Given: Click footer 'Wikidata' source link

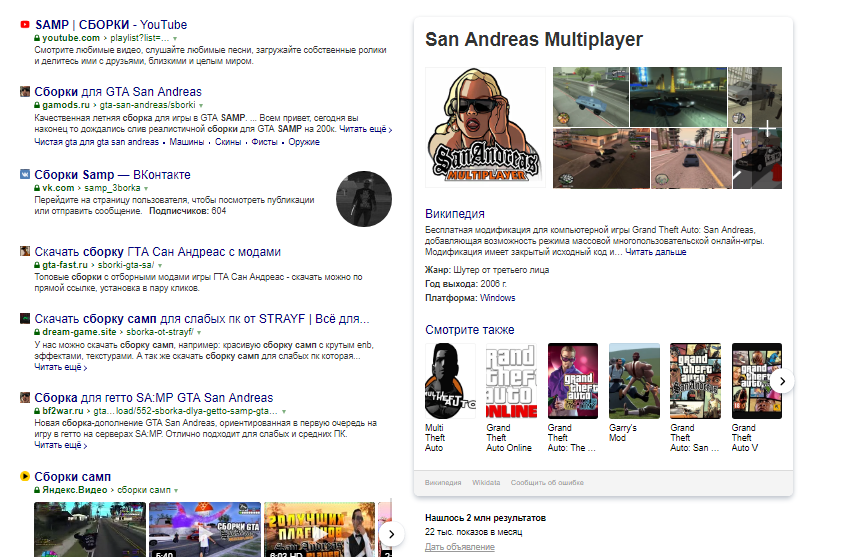Looking at the screenshot, I should 486,483.
